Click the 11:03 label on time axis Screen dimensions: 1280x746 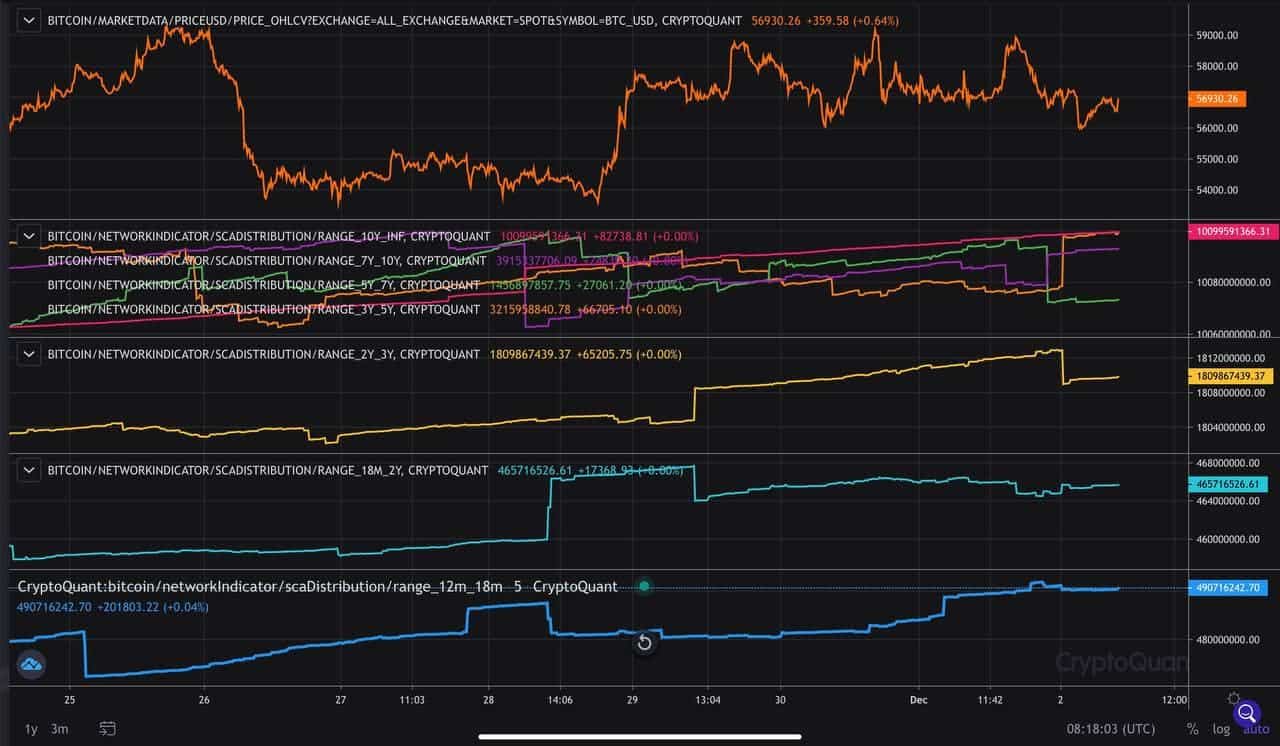tap(411, 700)
